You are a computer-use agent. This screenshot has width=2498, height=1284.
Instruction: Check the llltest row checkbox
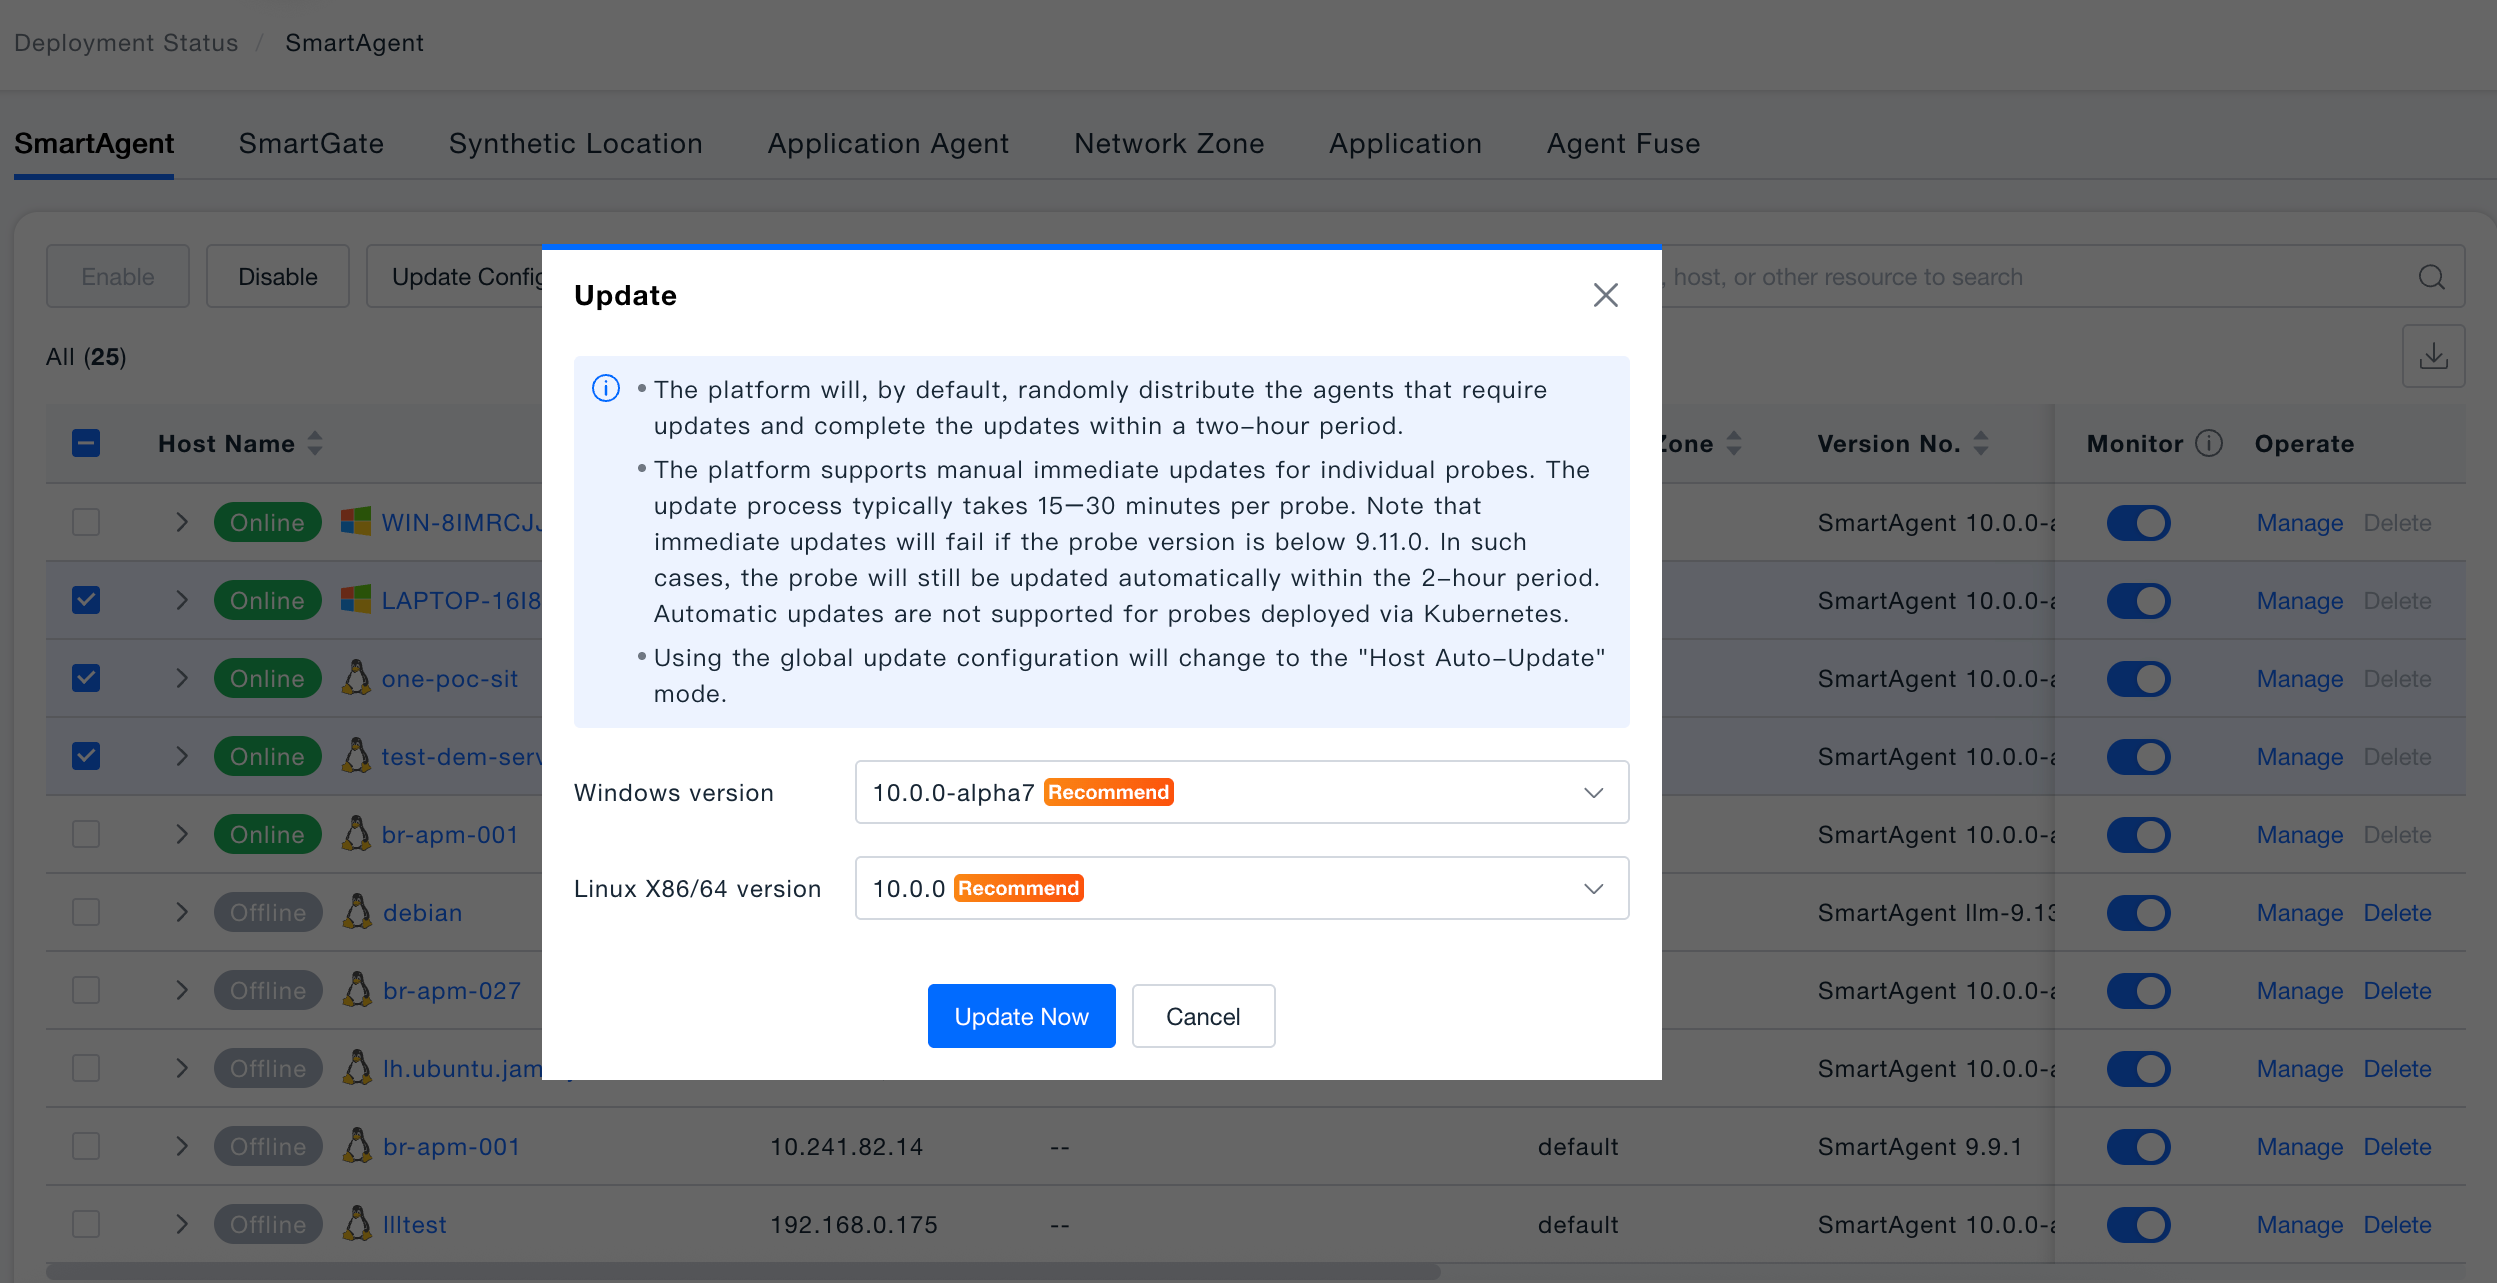86,1223
